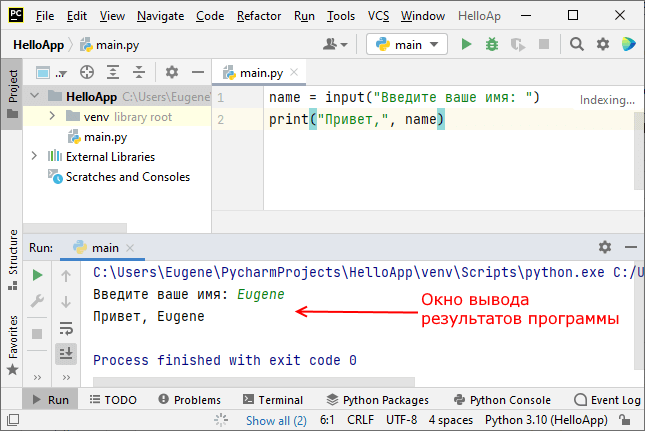
Task: Click the 6:1 caret position indicator
Action: 327,420
